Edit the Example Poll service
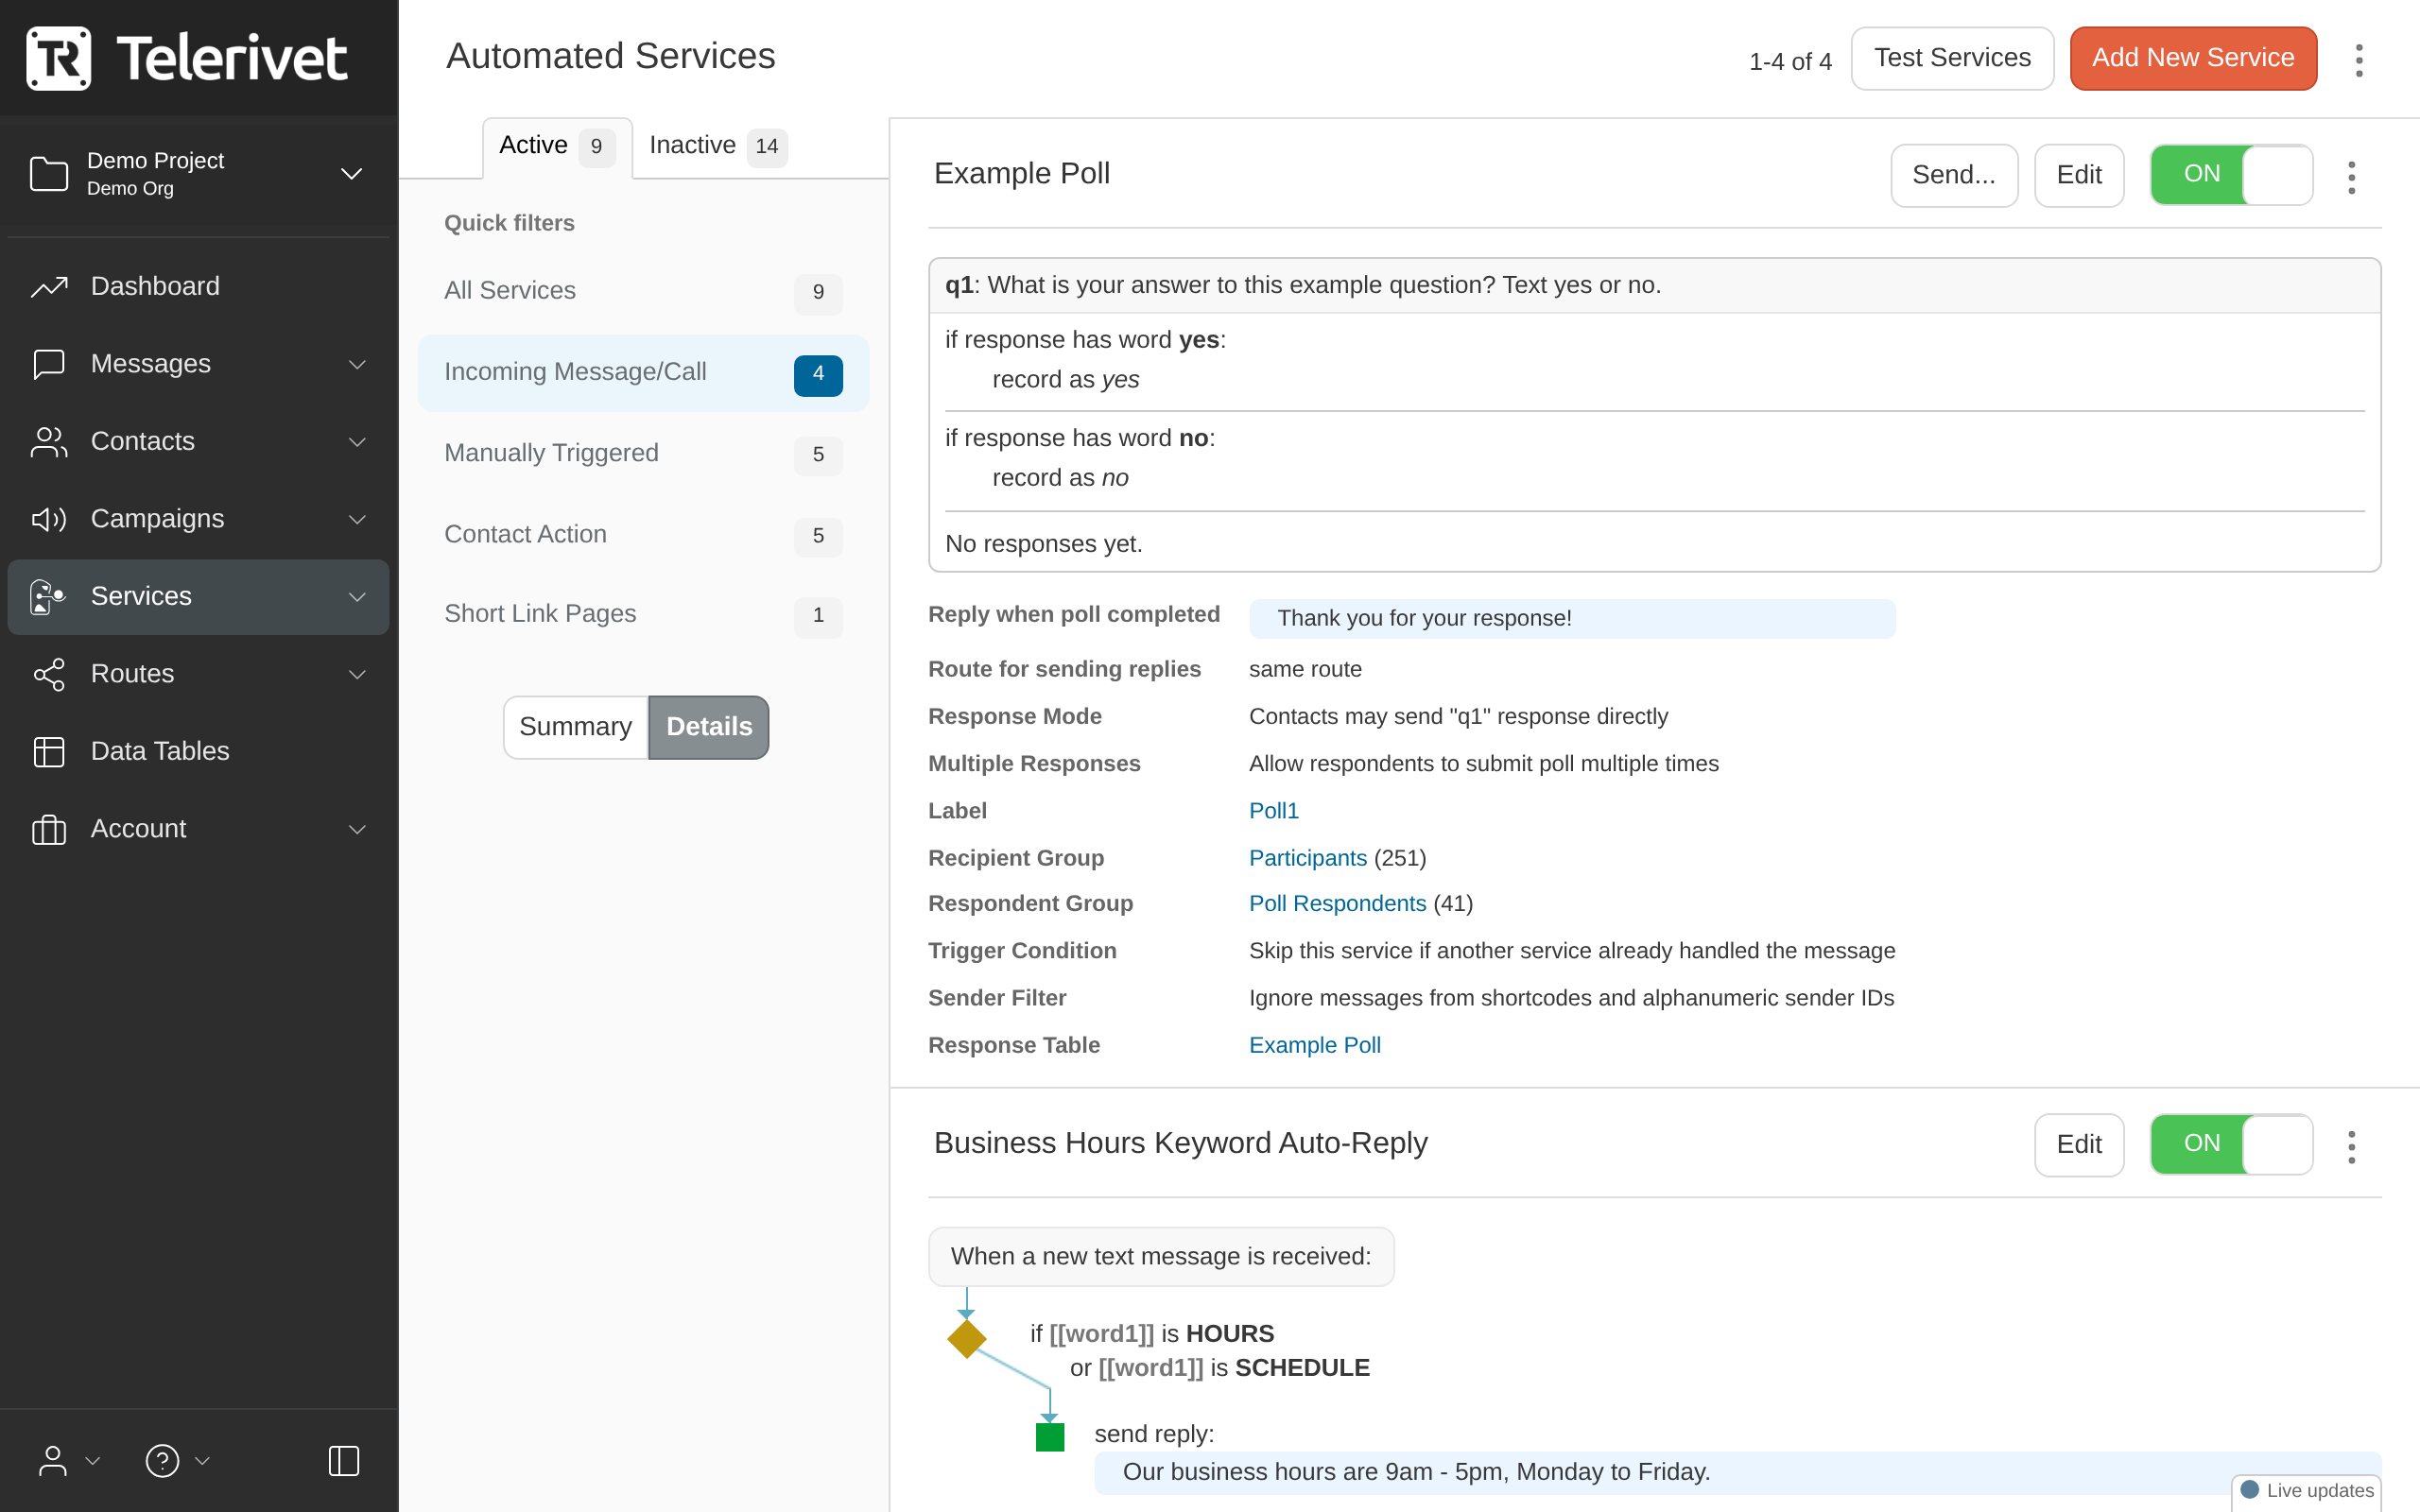 click(x=2079, y=175)
